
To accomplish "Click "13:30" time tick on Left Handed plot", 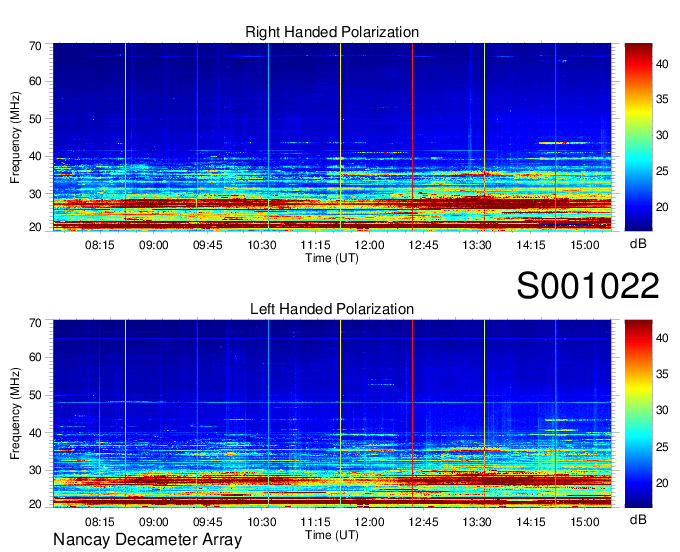I will pos(477,522).
